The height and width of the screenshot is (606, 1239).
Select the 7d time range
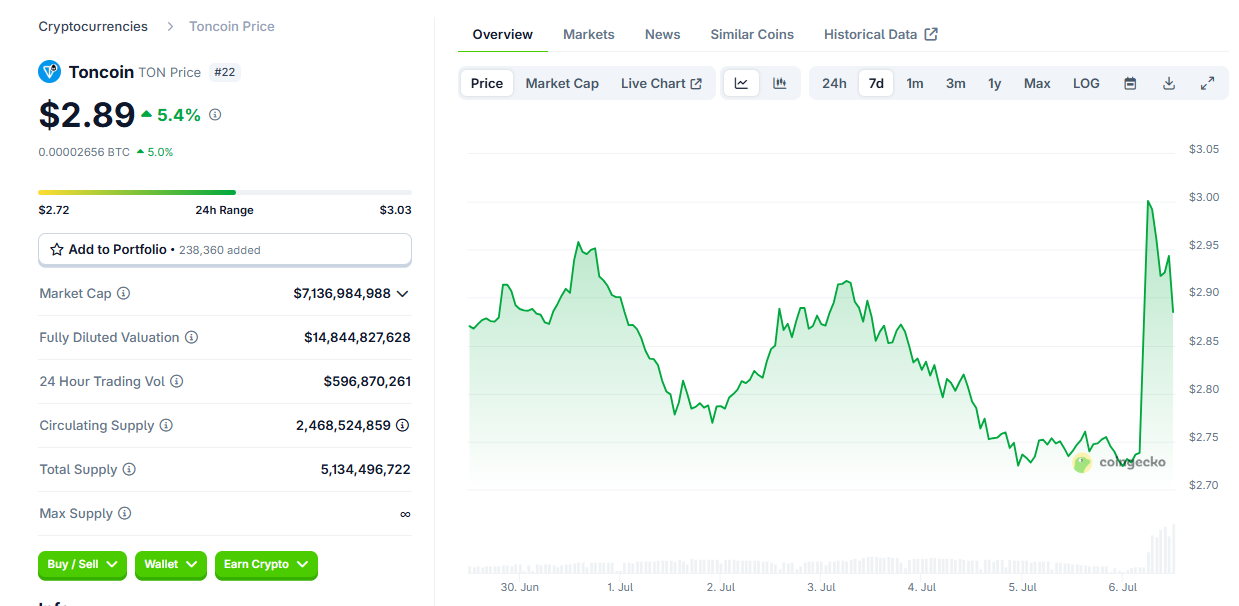(x=876, y=83)
